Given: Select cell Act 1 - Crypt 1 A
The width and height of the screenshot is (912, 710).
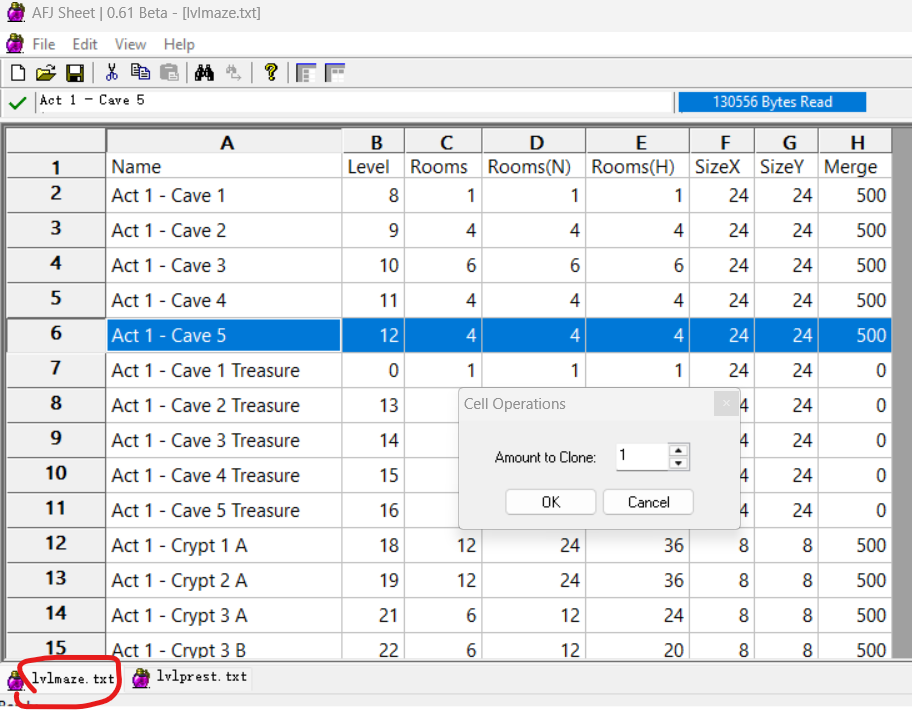Looking at the screenshot, I should [225, 545].
